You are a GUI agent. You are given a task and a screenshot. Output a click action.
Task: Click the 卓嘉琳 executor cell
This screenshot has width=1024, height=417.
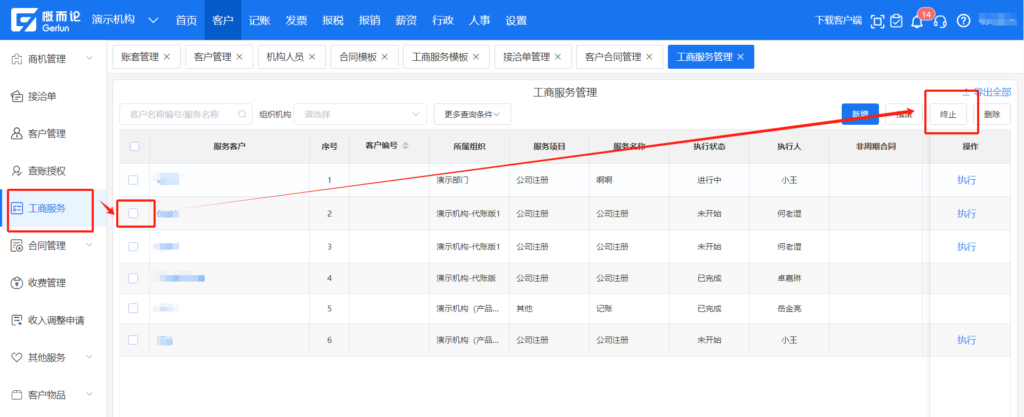point(789,278)
